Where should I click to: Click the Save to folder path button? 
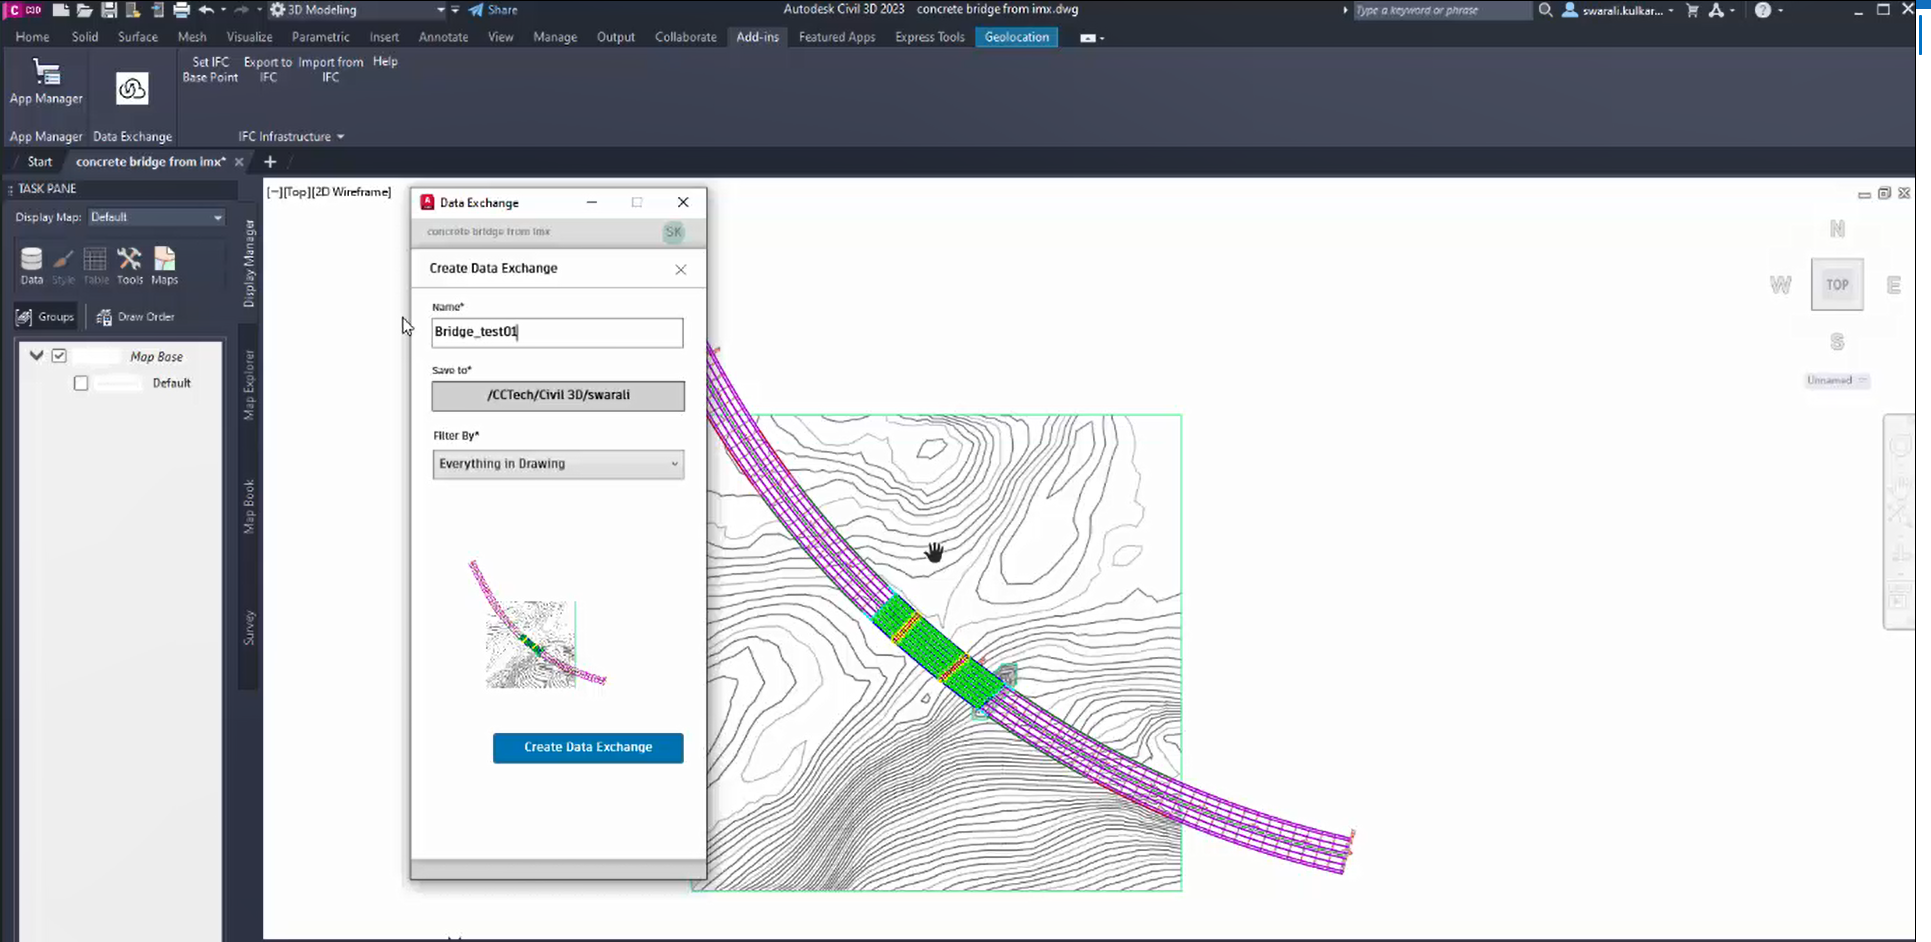coord(558,396)
